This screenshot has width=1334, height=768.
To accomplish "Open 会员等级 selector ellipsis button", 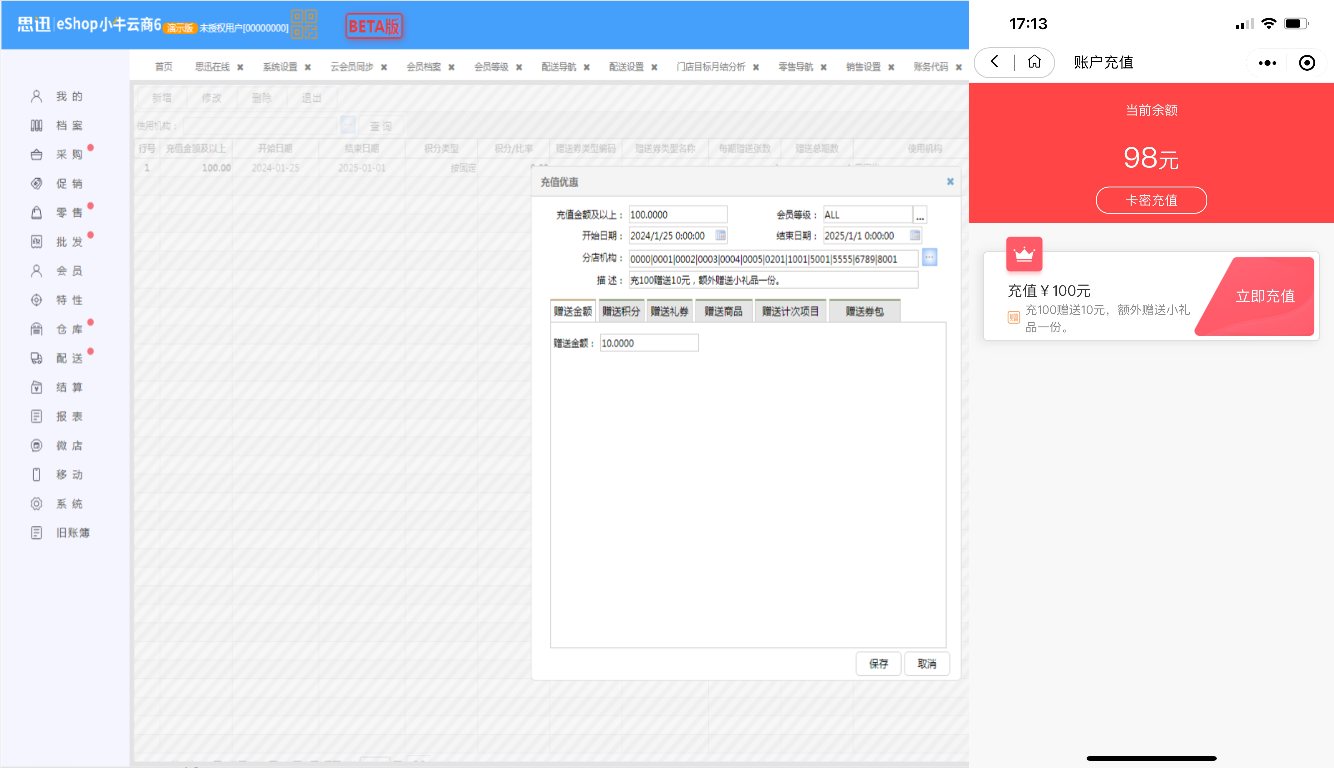I will point(920,215).
